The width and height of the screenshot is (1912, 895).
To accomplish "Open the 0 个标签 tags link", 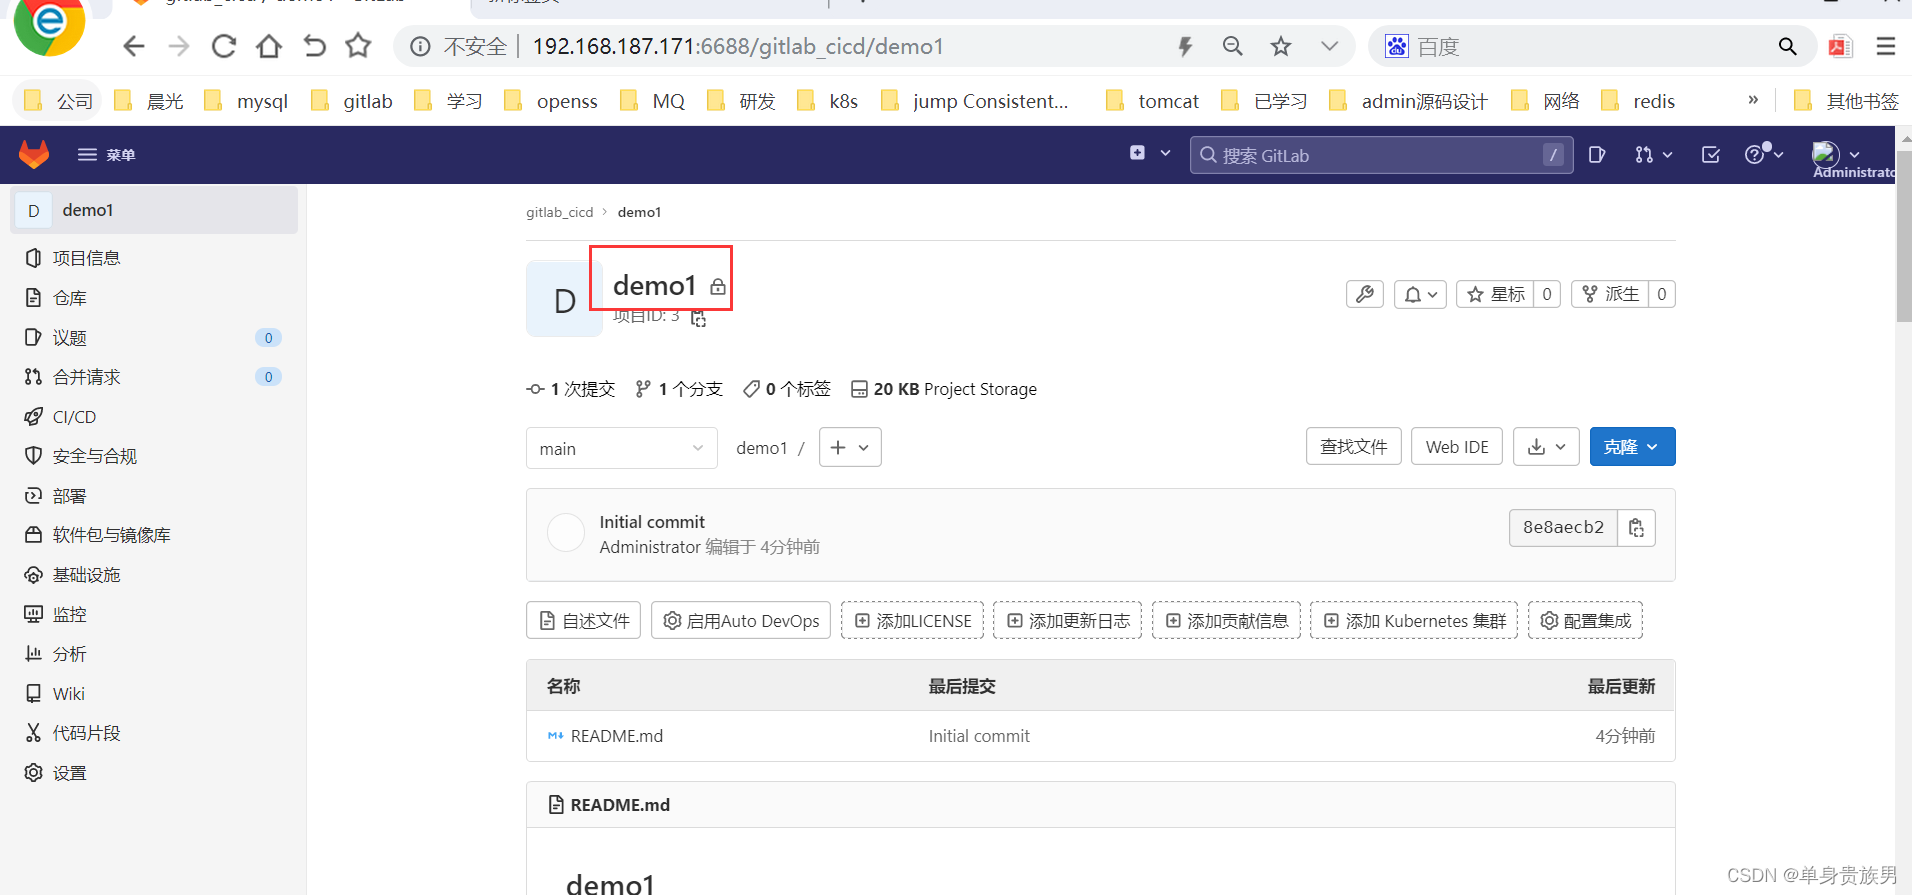I will pyautogui.click(x=787, y=389).
